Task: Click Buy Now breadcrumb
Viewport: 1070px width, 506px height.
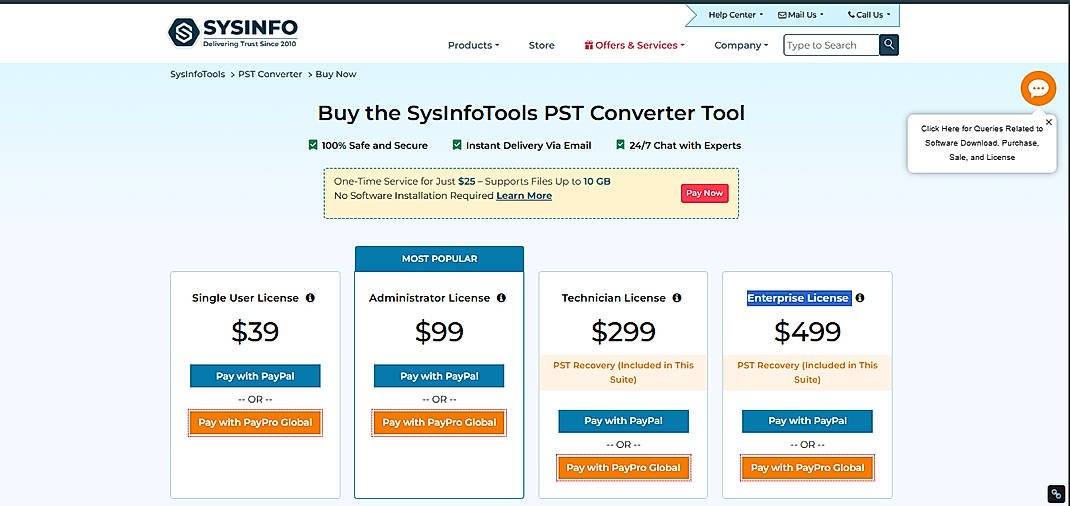Action: [x=336, y=74]
